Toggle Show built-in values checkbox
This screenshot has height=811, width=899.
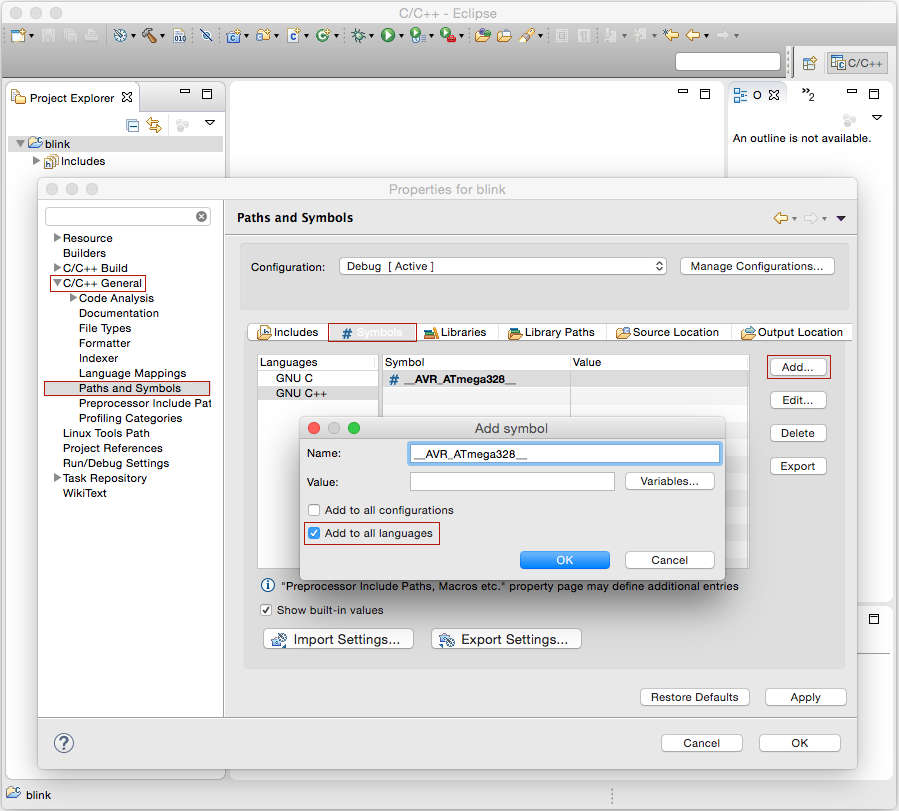(x=266, y=610)
